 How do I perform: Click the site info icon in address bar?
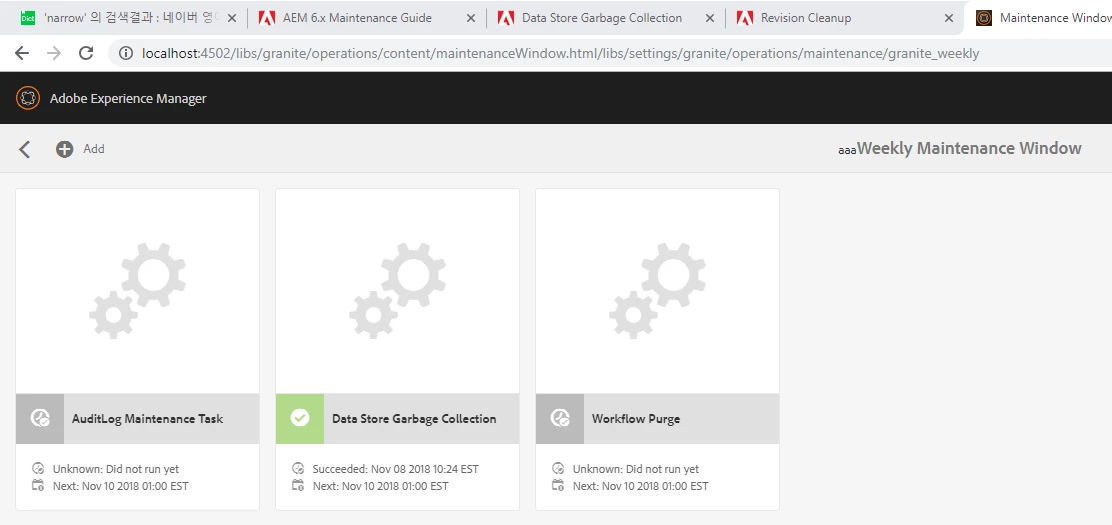tap(126, 53)
